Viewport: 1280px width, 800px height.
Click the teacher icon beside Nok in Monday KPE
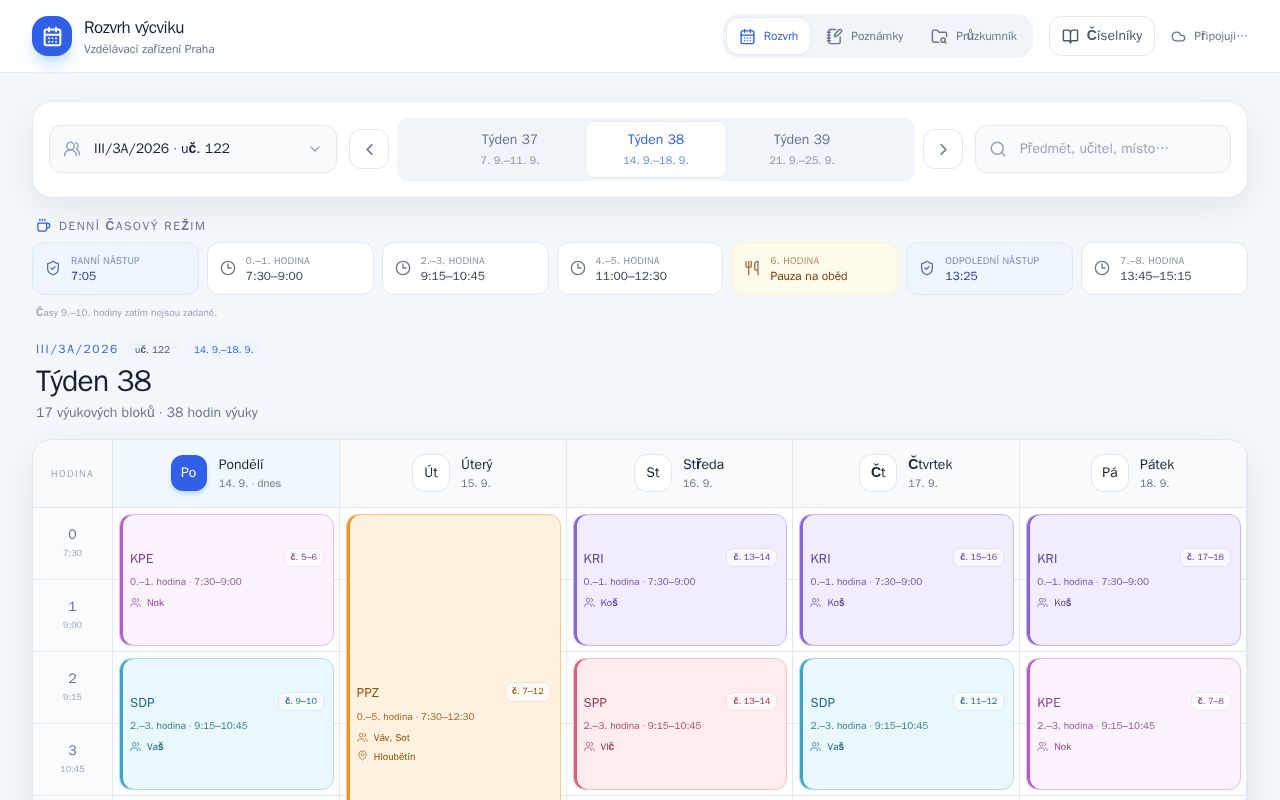click(136, 603)
